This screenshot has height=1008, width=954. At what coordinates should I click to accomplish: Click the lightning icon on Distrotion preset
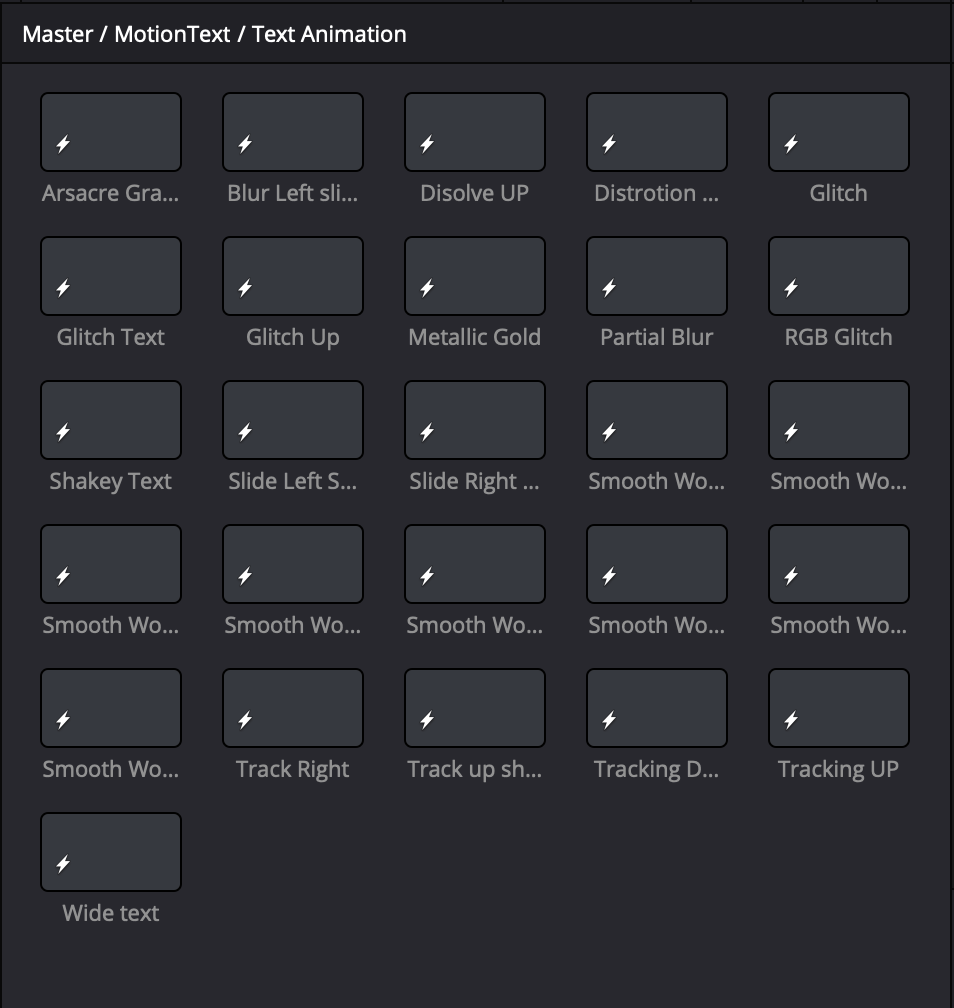click(609, 144)
